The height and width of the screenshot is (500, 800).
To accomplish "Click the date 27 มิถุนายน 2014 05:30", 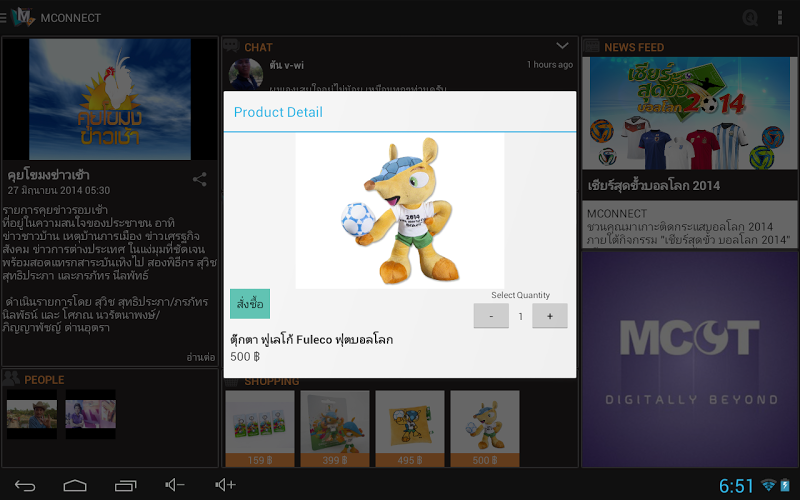I will pyautogui.click(x=59, y=190).
